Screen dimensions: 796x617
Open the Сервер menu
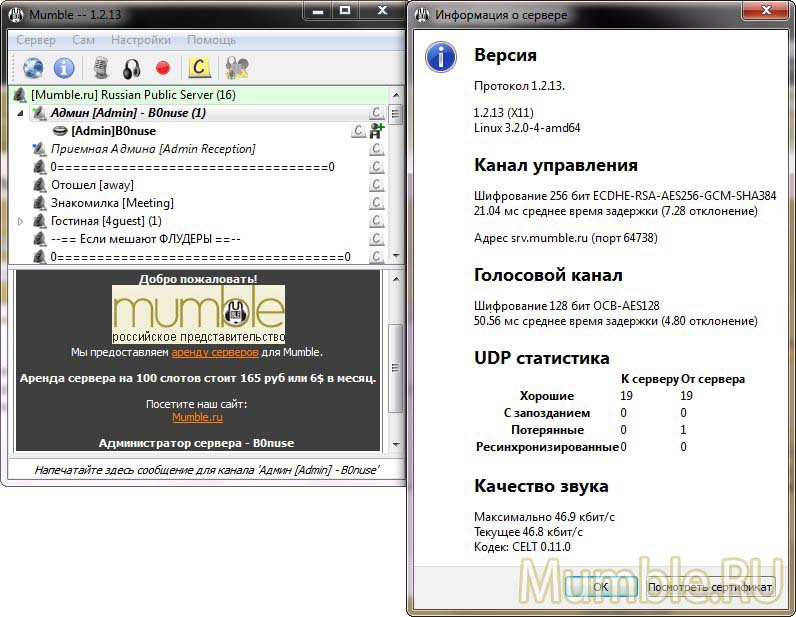pos(36,40)
